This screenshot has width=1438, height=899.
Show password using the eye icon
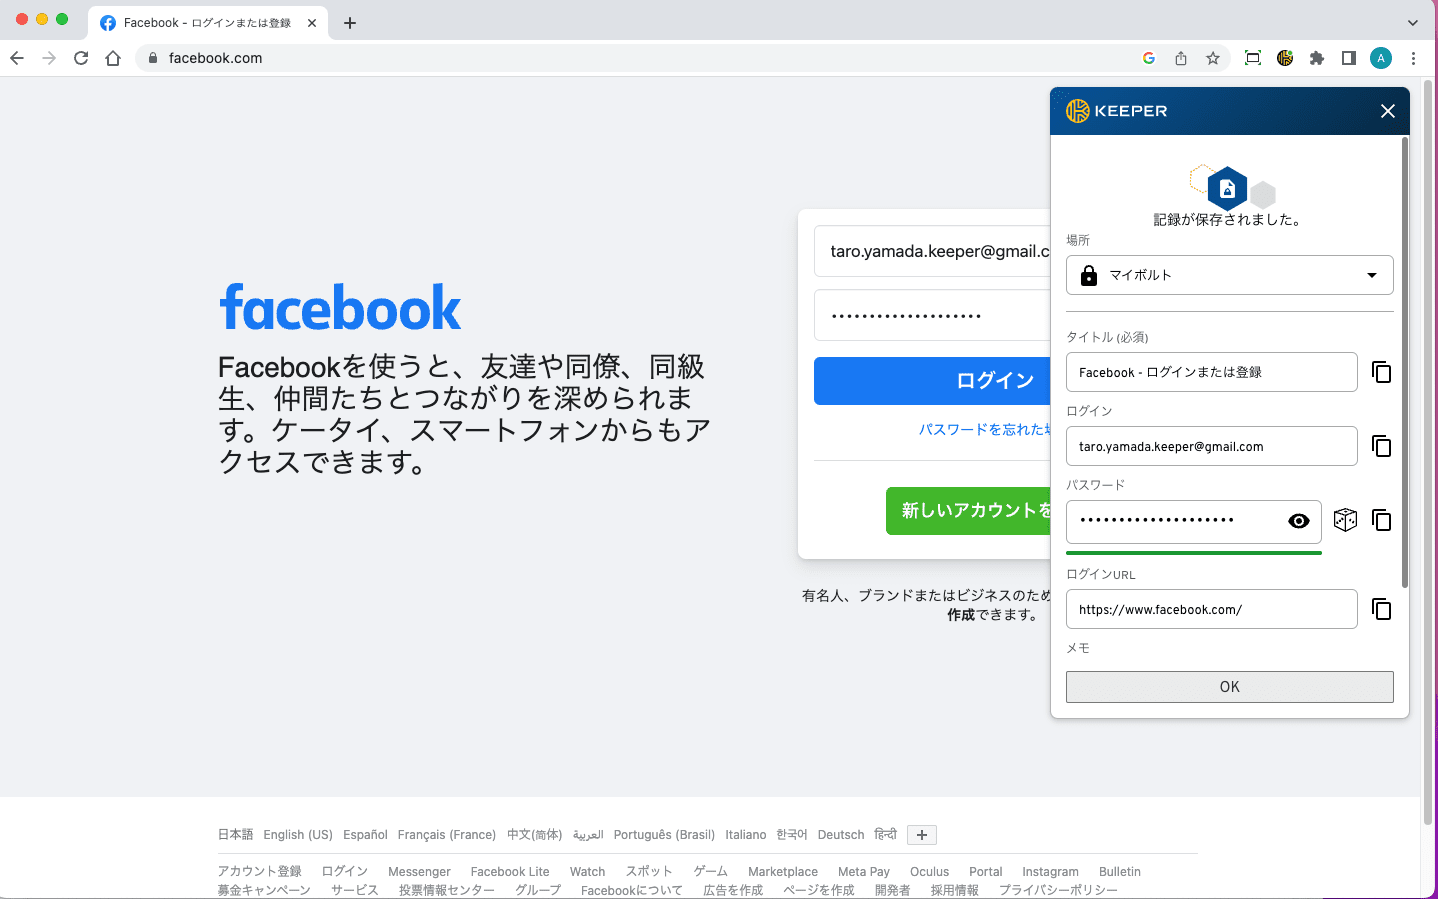click(x=1299, y=521)
